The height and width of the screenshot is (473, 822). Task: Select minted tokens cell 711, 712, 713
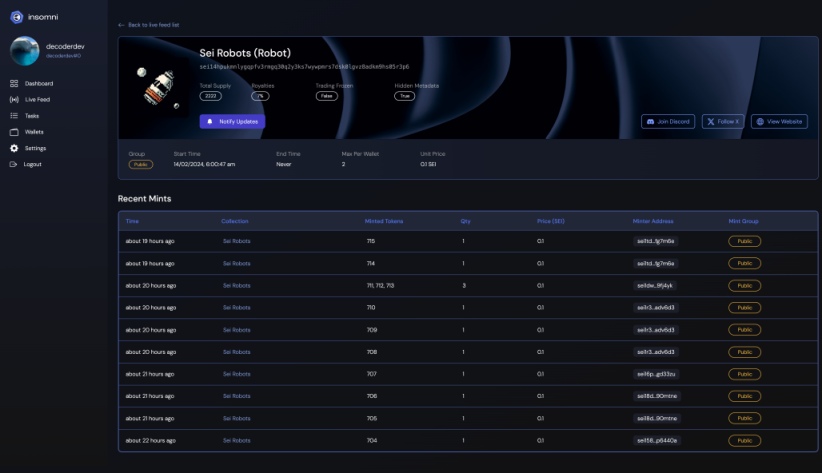381,286
